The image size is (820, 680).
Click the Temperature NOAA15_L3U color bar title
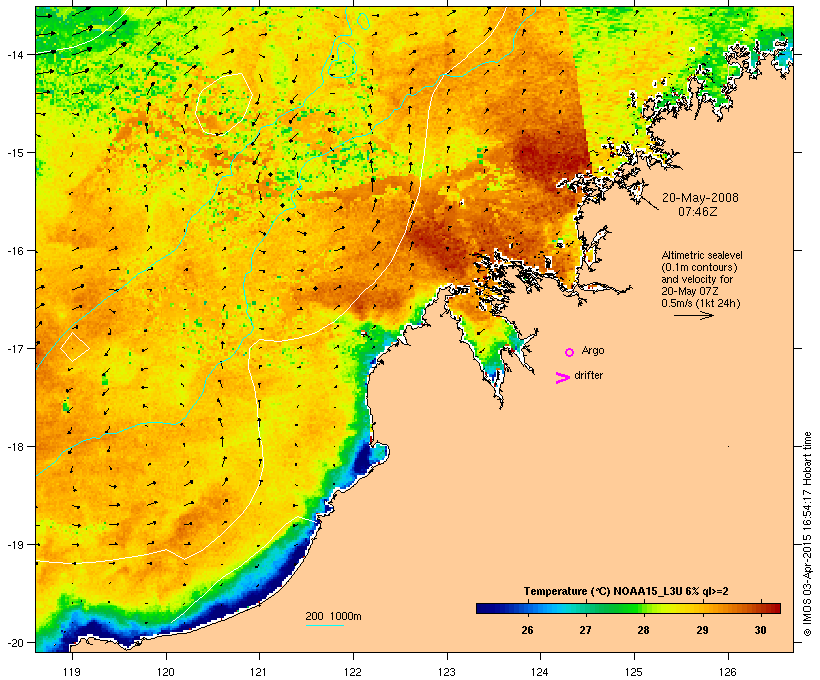pos(626,591)
